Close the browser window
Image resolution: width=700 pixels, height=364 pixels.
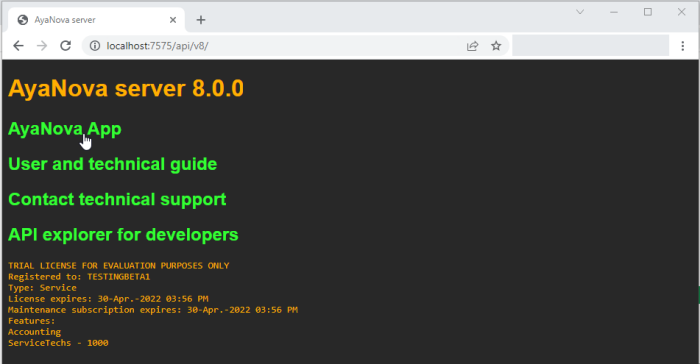[681, 12]
